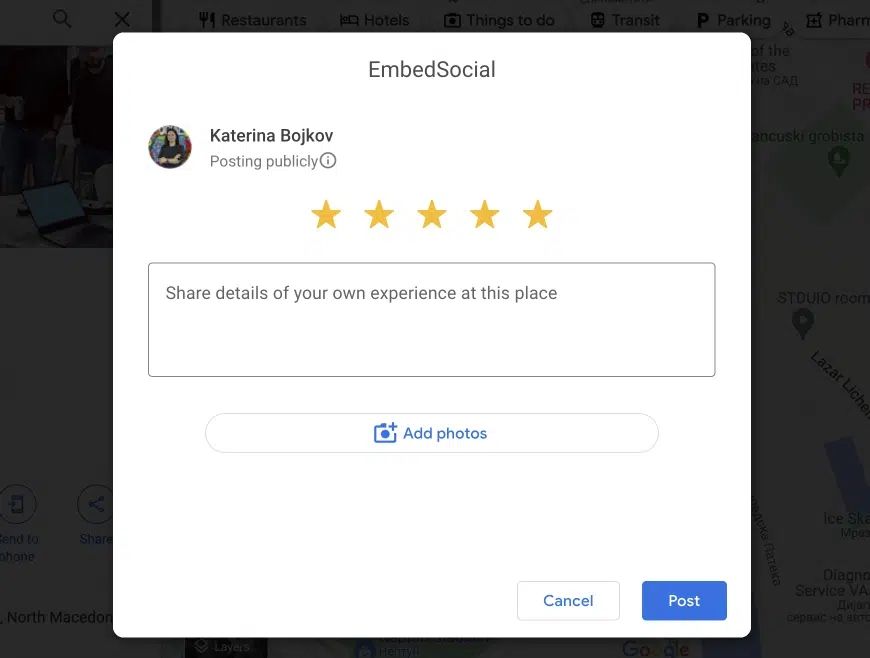Select the Restaurants filter chip
This screenshot has height=658, width=870.
[x=252, y=21]
